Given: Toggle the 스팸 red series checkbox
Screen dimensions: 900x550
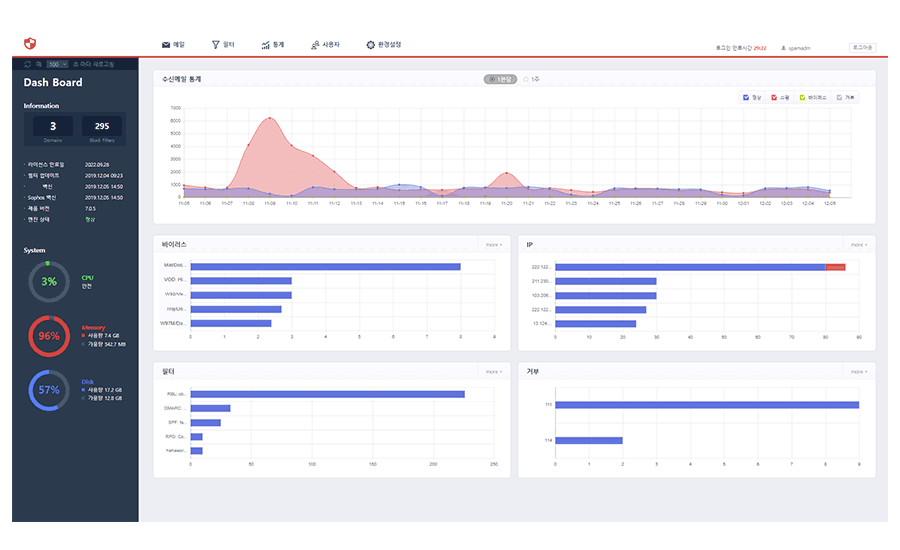Looking at the screenshot, I should pos(774,98).
